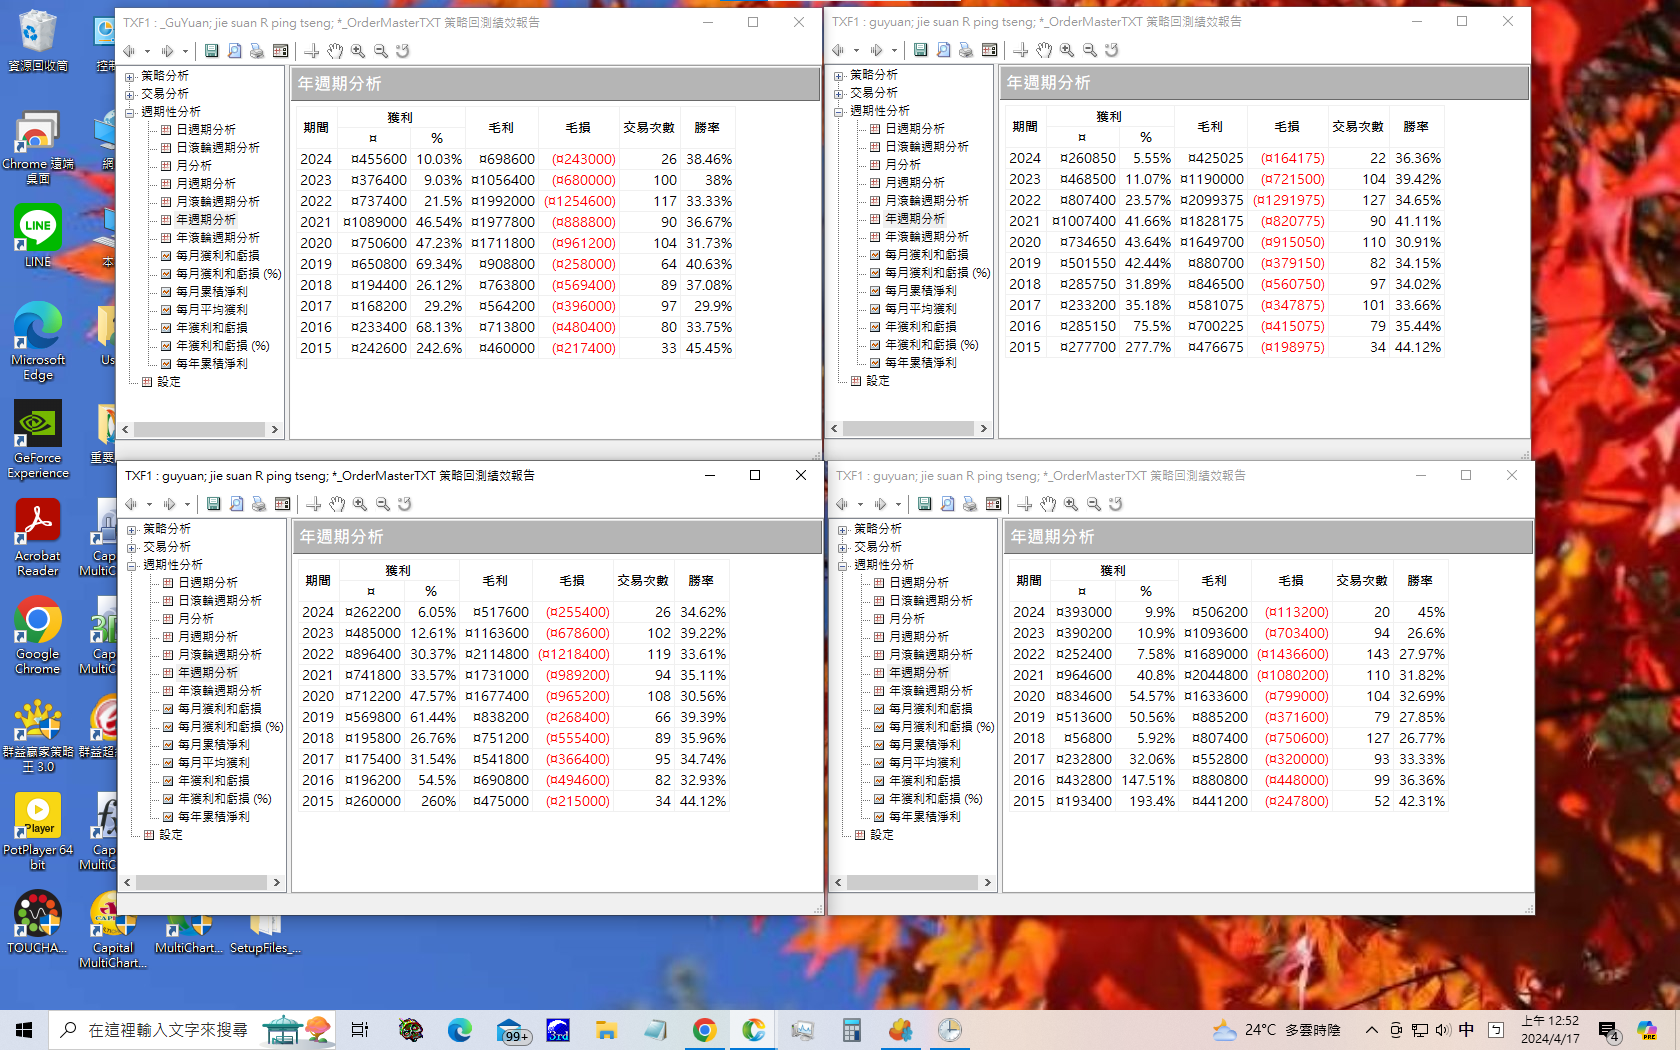The width and height of the screenshot is (1680, 1050).
Task: Click zoom in icon in top-left window
Action: point(358,51)
